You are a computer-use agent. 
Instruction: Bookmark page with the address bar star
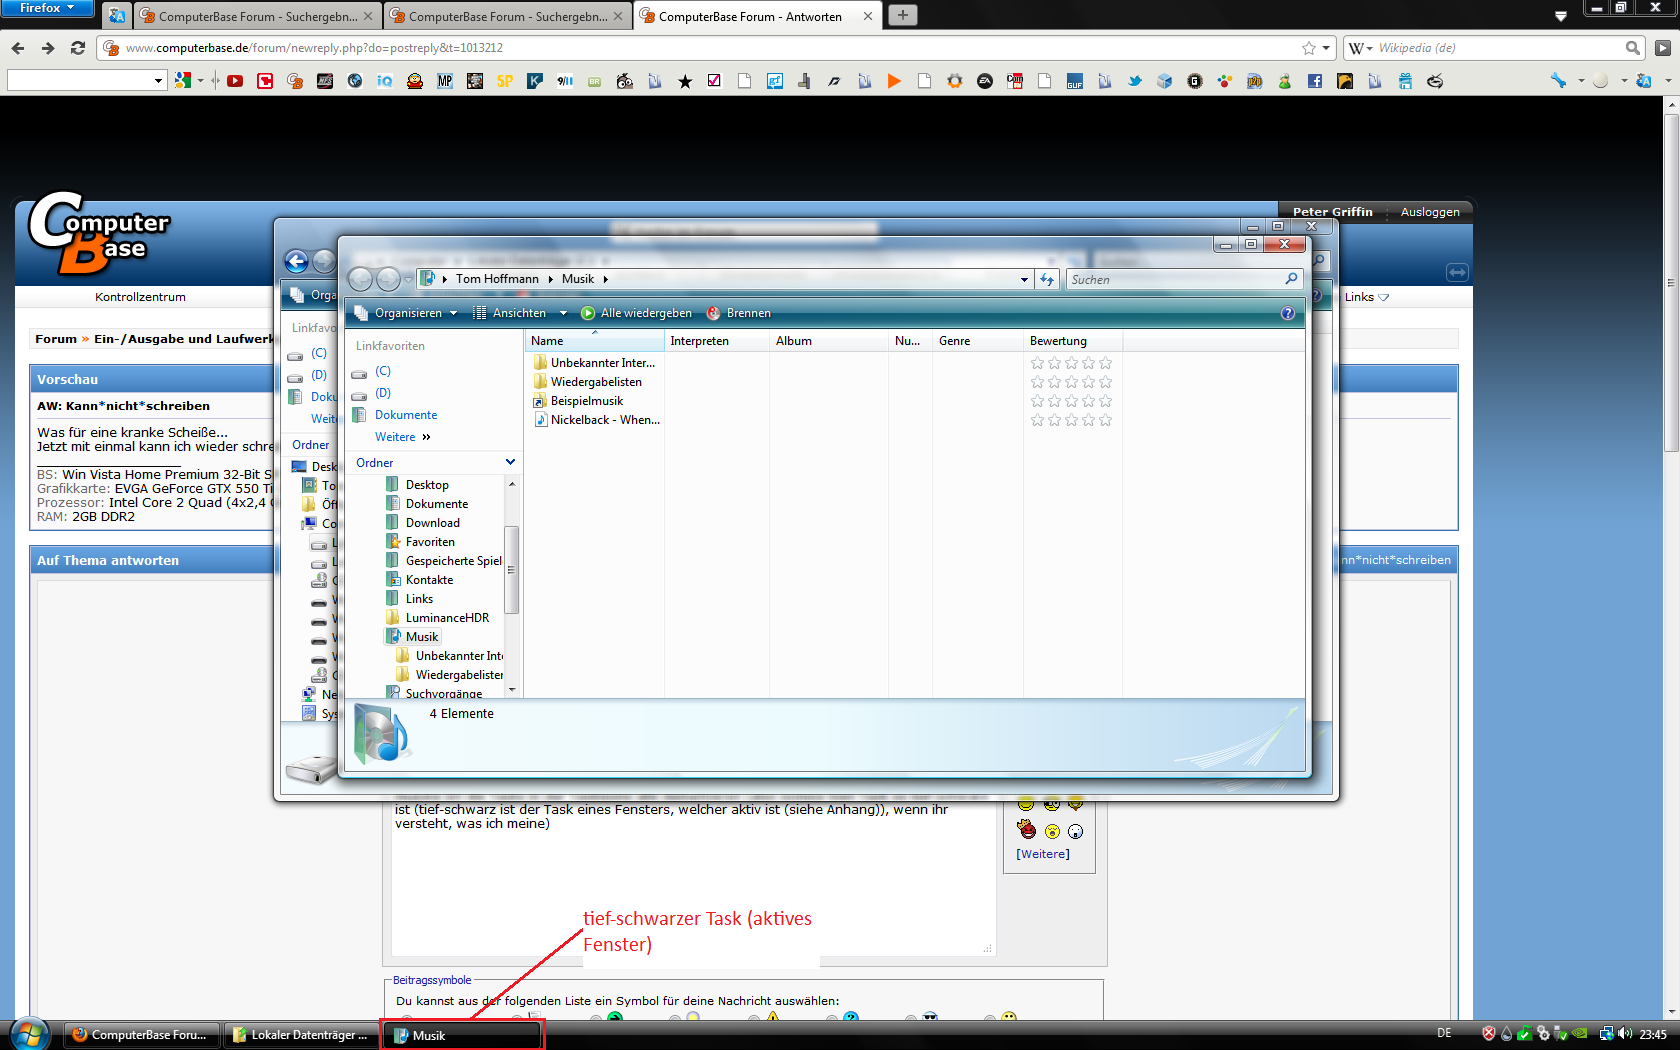click(1309, 47)
